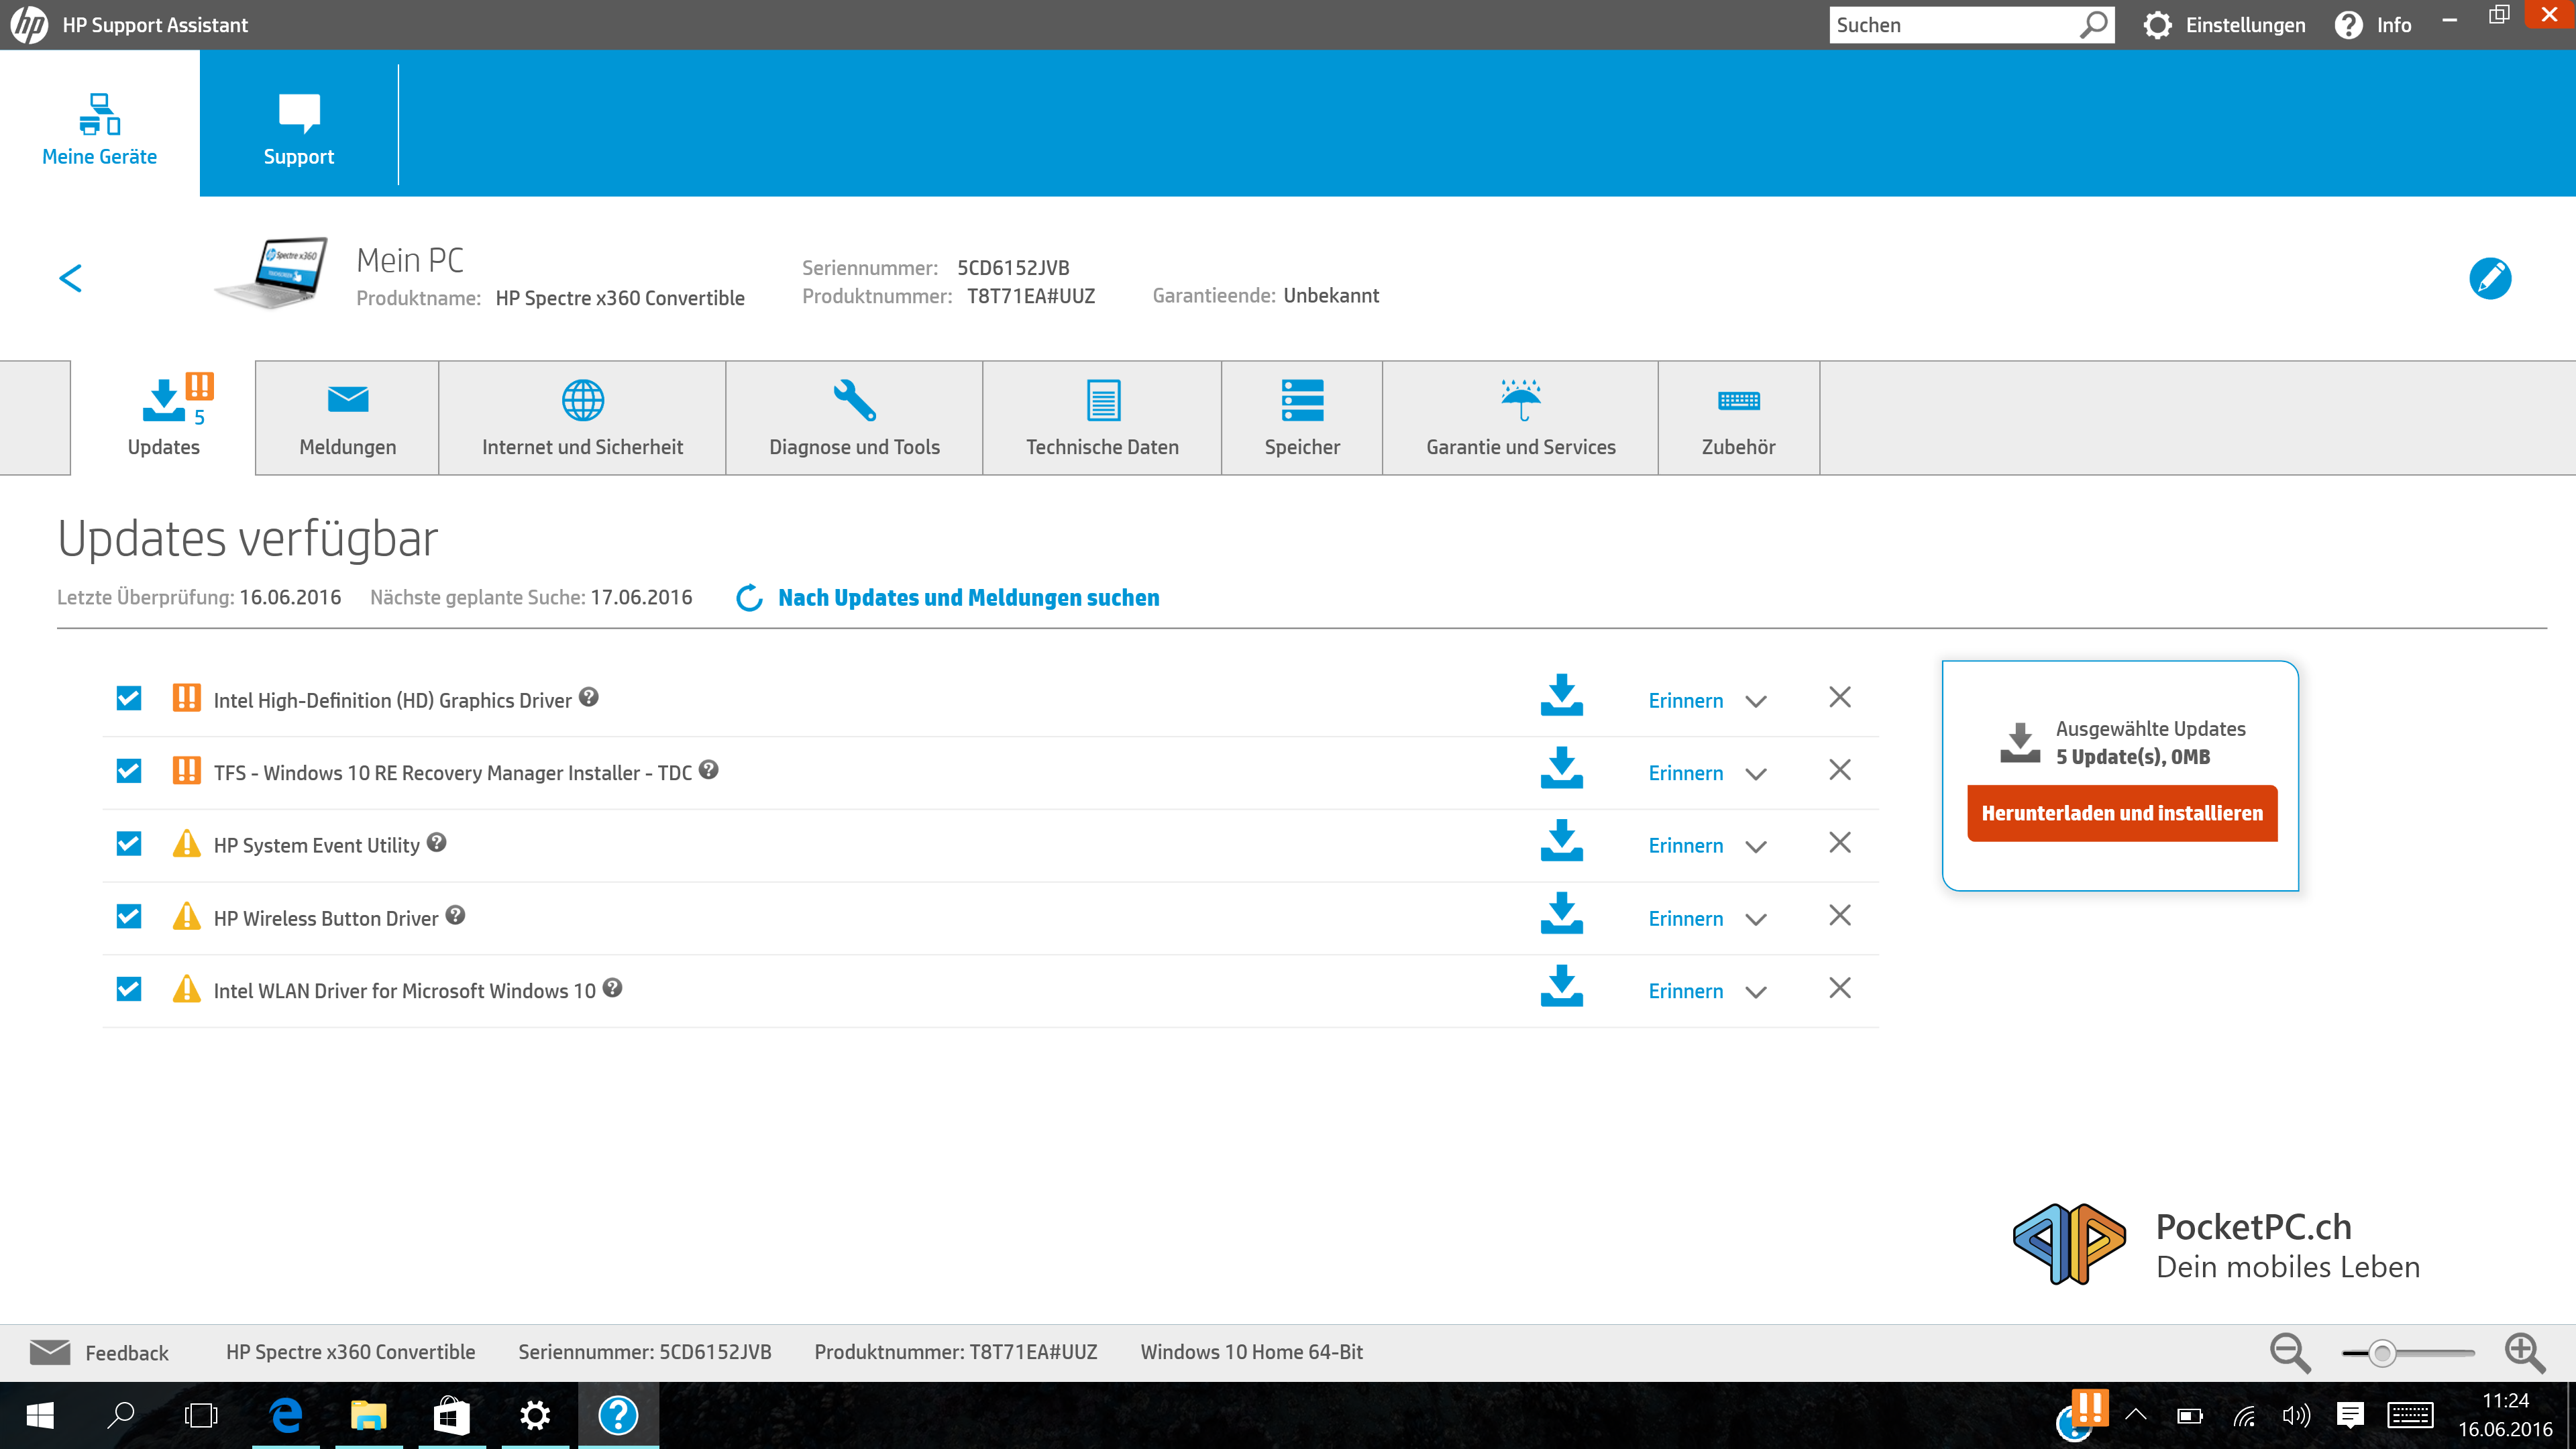2576x1449 pixels.
Task: Click the download icon for HP System Event Utility
Action: [x=1561, y=842]
